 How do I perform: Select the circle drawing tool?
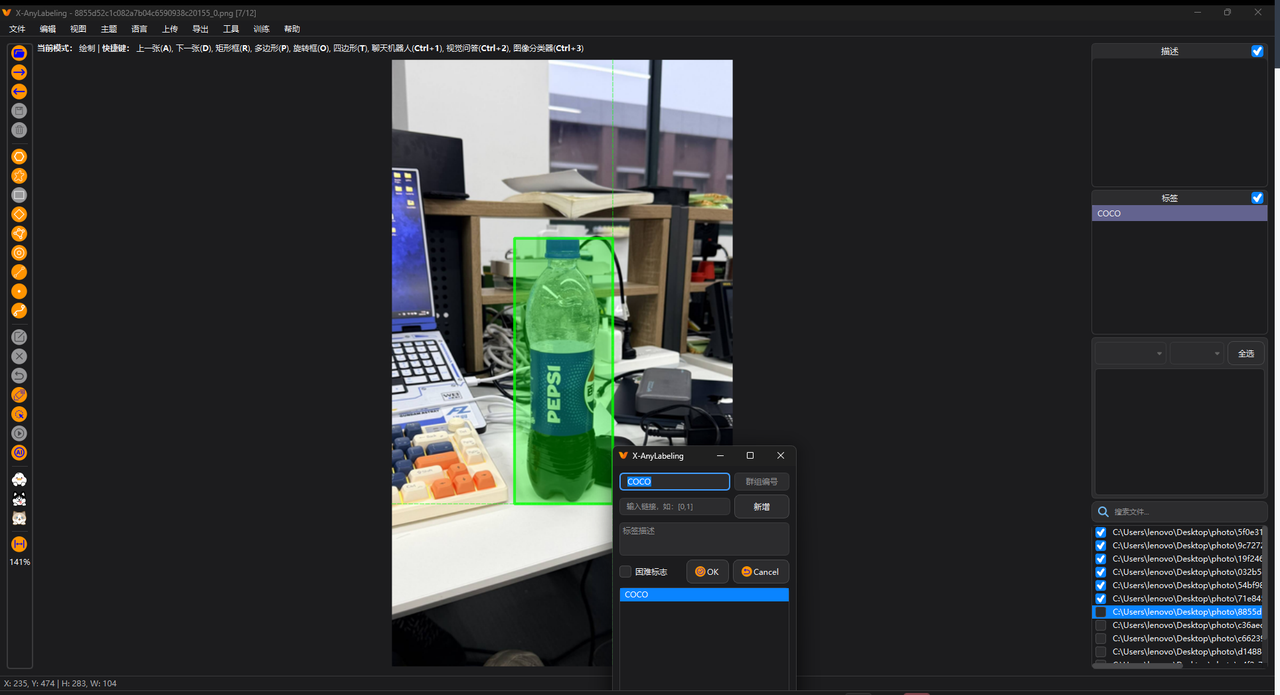click(x=19, y=253)
